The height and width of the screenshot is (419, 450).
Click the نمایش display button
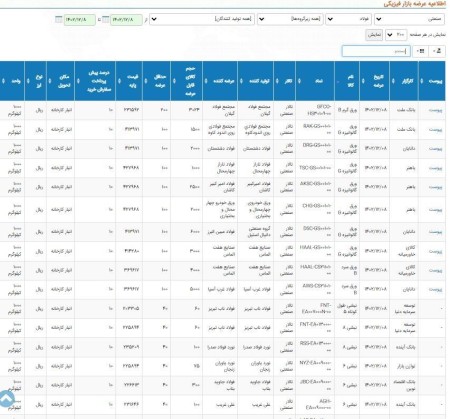tap(374, 35)
